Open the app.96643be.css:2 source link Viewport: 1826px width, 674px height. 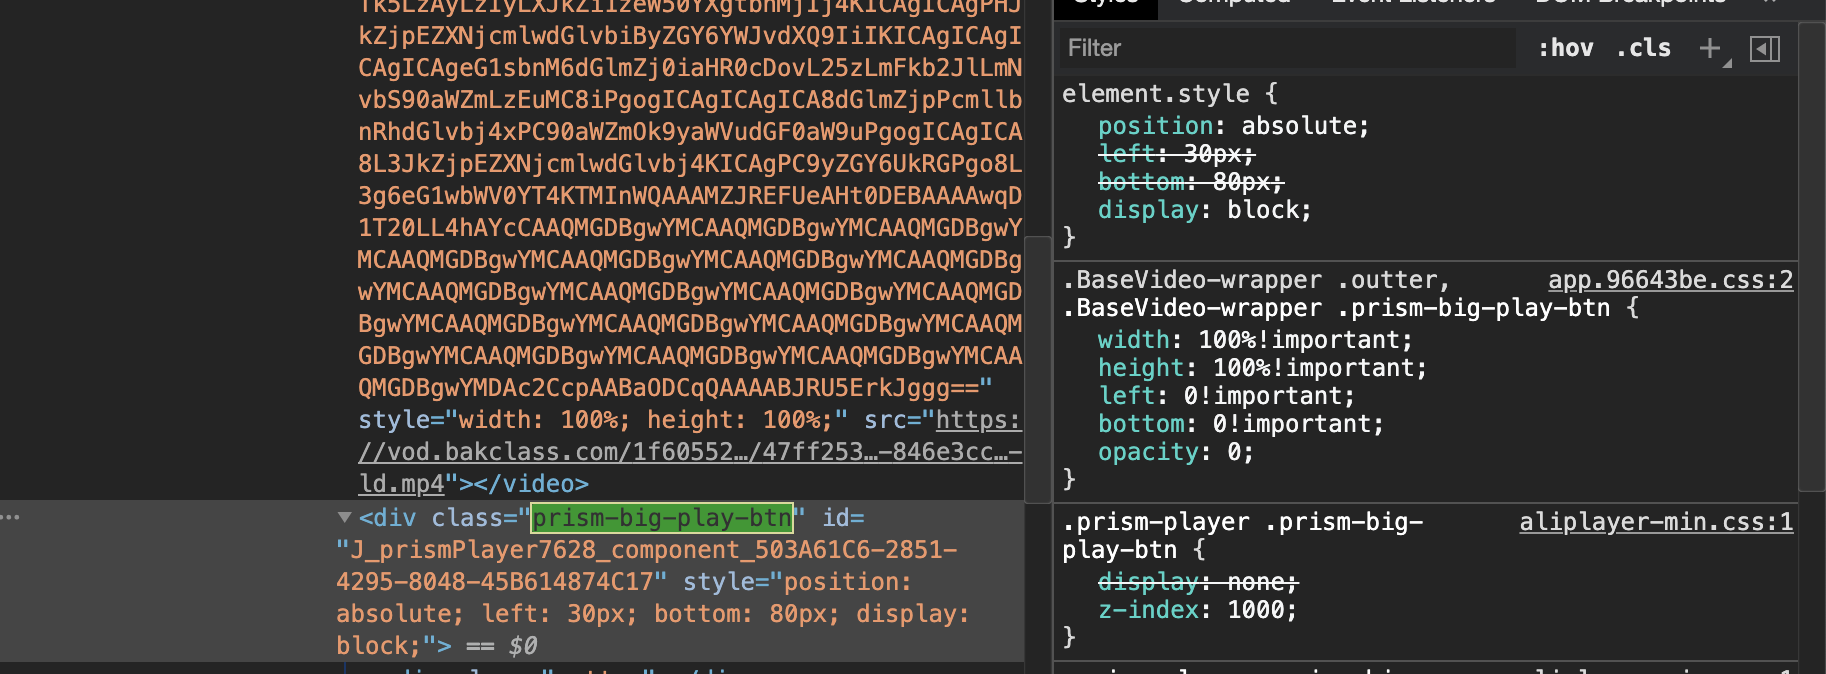point(1670,280)
